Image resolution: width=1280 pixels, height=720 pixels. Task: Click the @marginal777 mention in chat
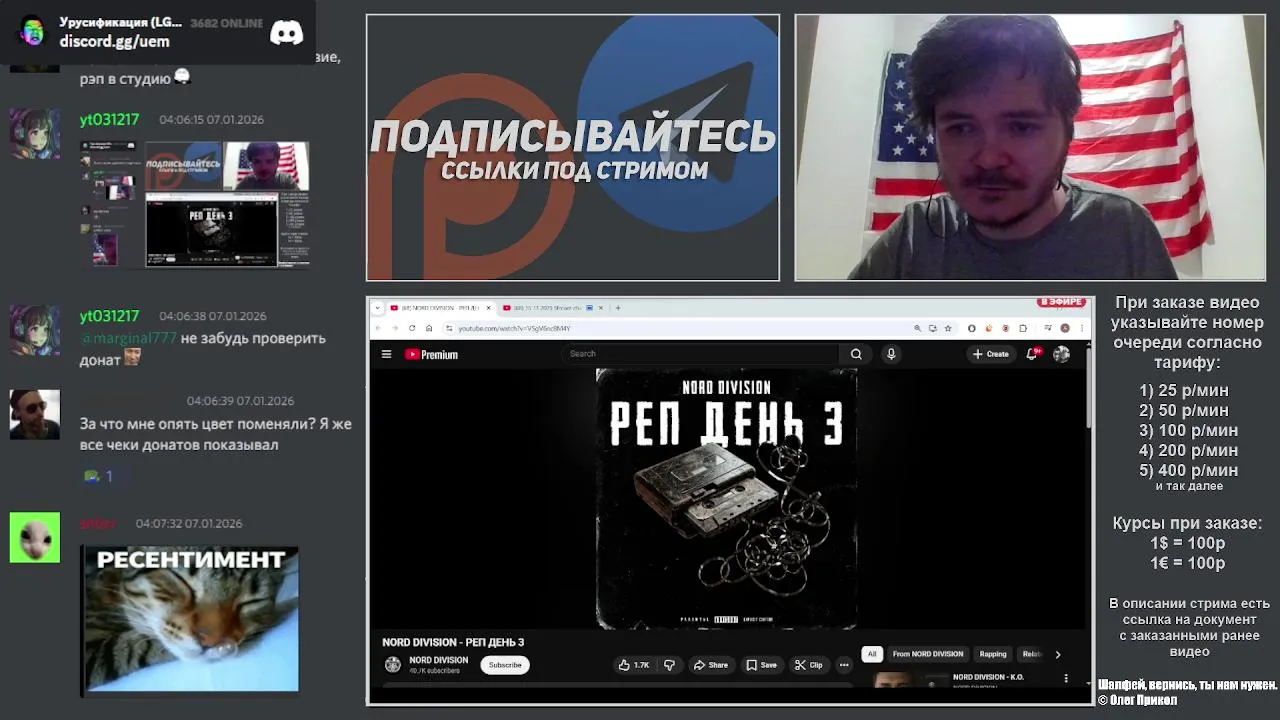(128, 338)
